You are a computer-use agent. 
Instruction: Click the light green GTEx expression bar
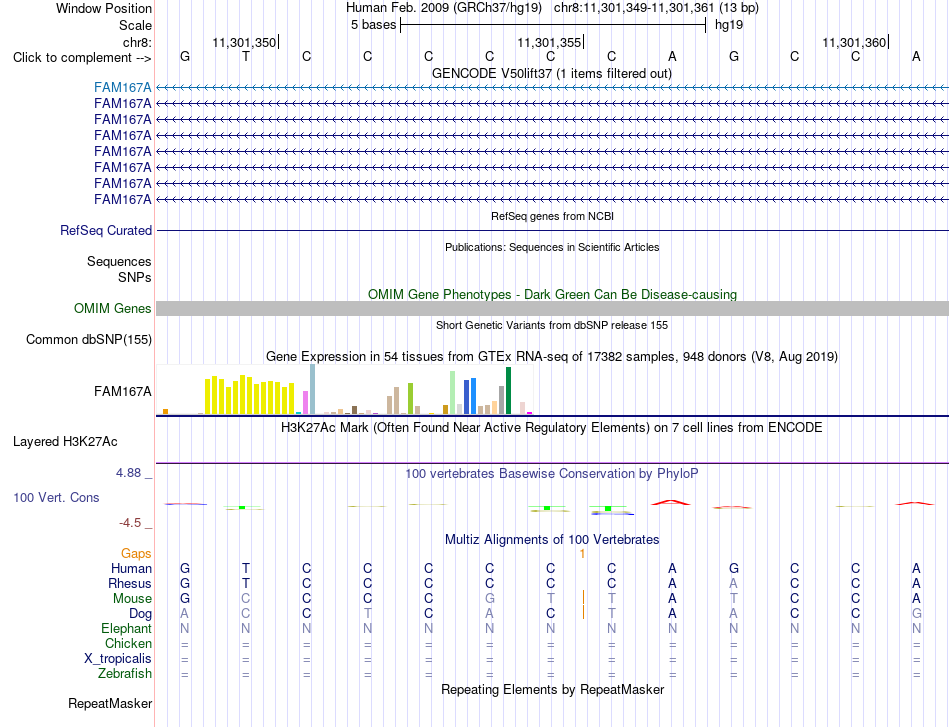tap(453, 393)
